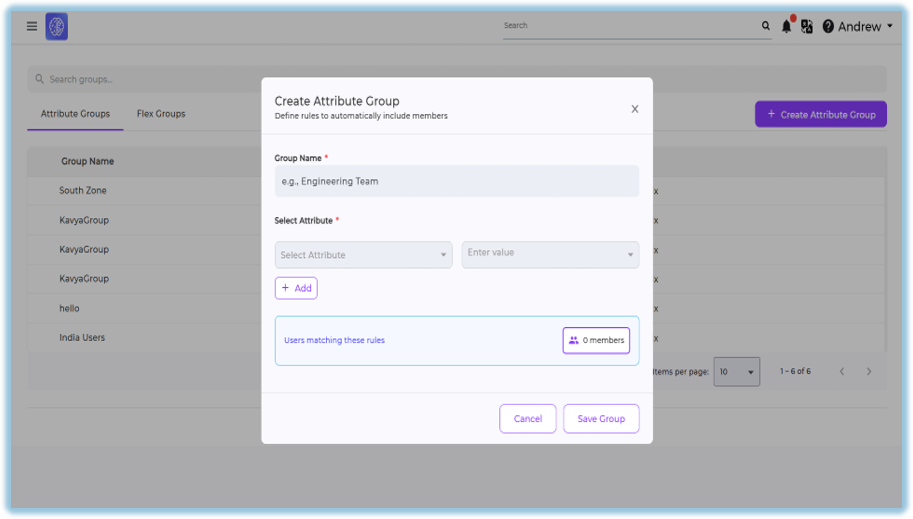Click the help question mark icon
Screen dimensions: 913x519
828,26
